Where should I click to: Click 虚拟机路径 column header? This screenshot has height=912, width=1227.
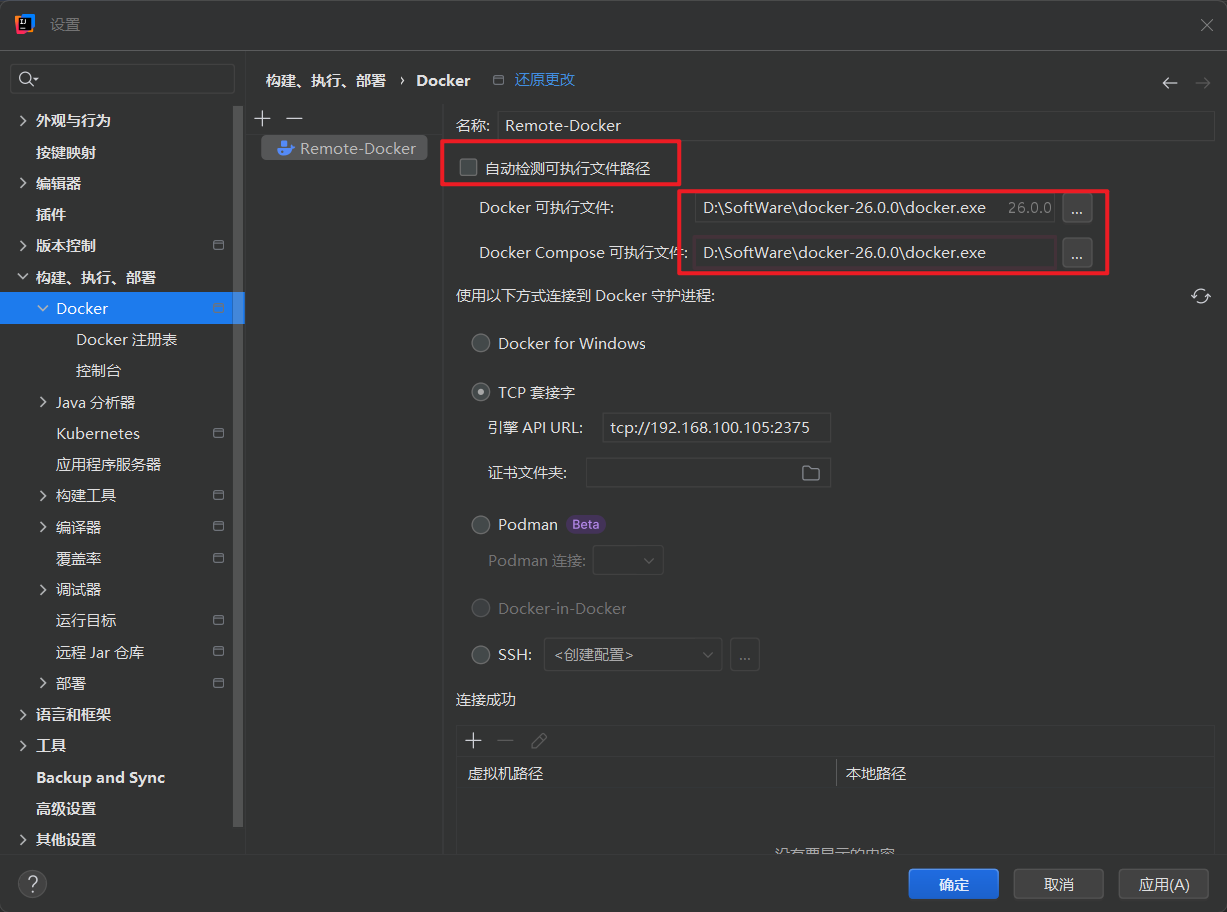coord(505,773)
